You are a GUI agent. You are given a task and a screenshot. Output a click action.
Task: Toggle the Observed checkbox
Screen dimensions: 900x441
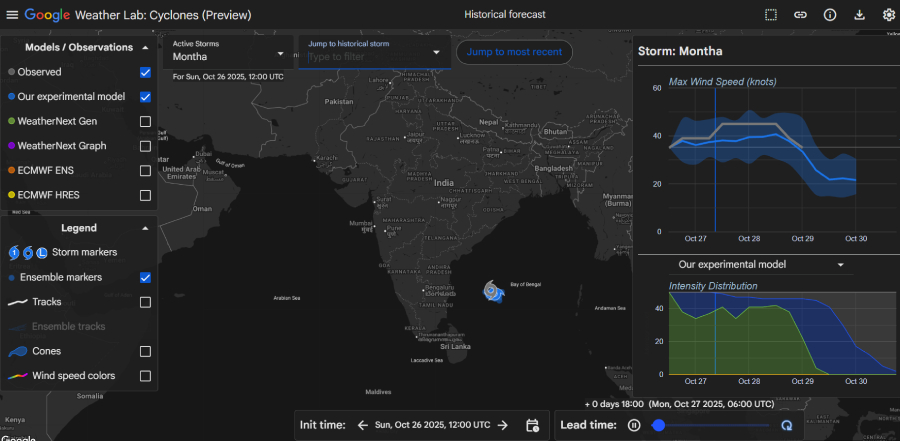(145, 72)
